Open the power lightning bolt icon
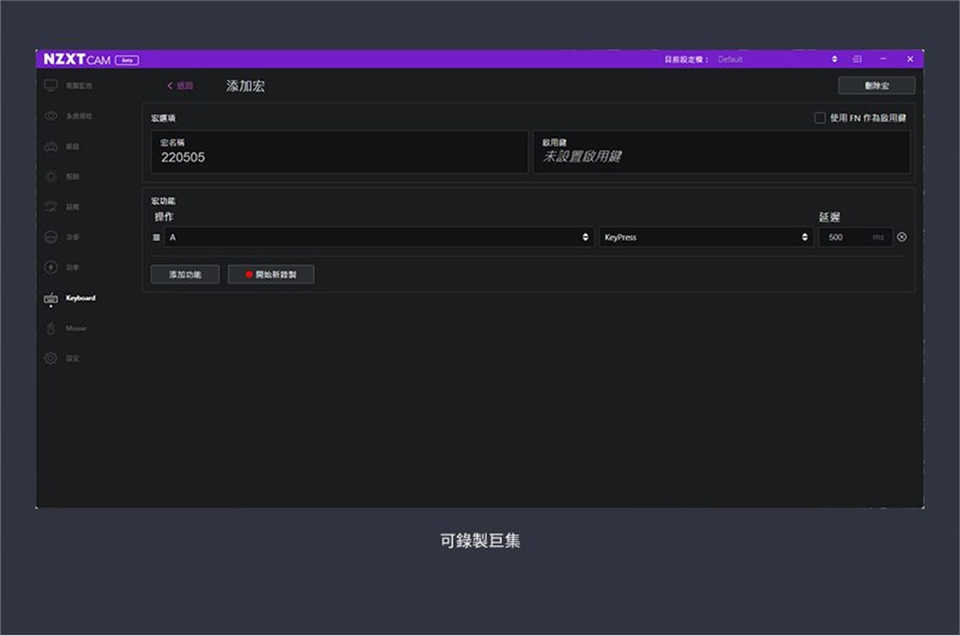The height and width of the screenshot is (636, 960). [51, 267]
